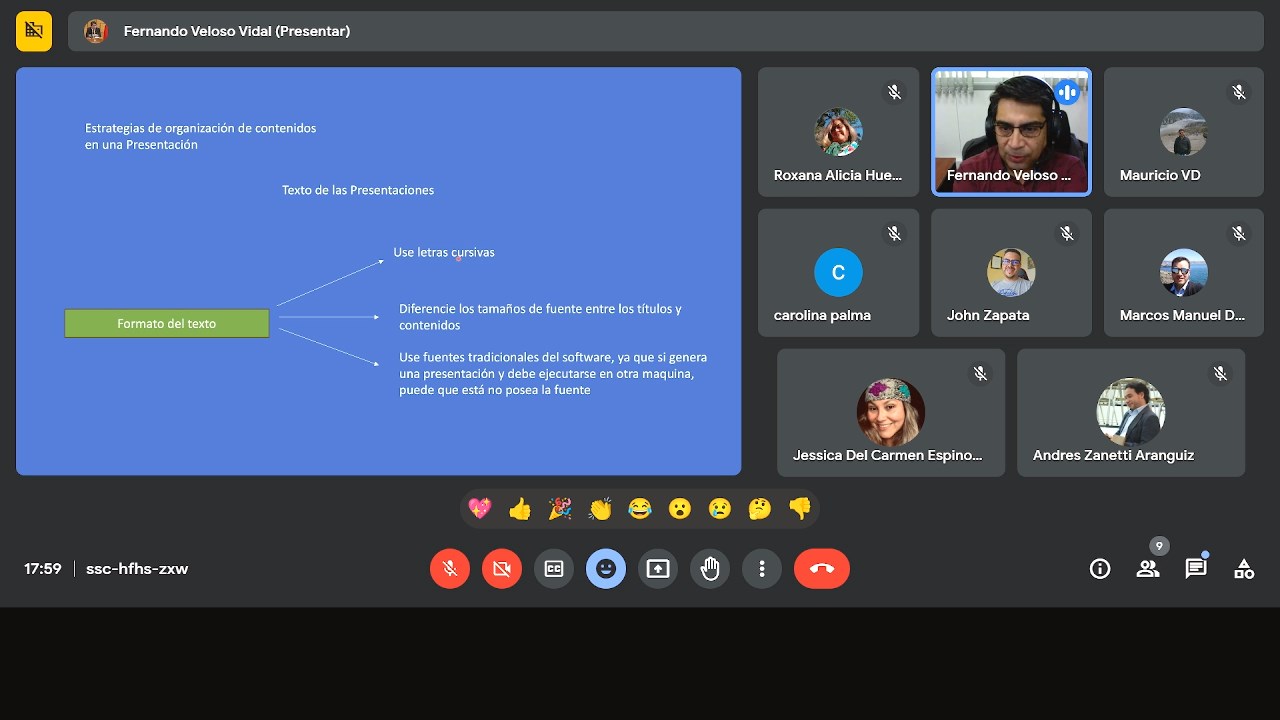Click the yellow stop-presentation icon at top left
Image resolution: width=1280 pixels, height=720 pixels.
pos(34,31)
